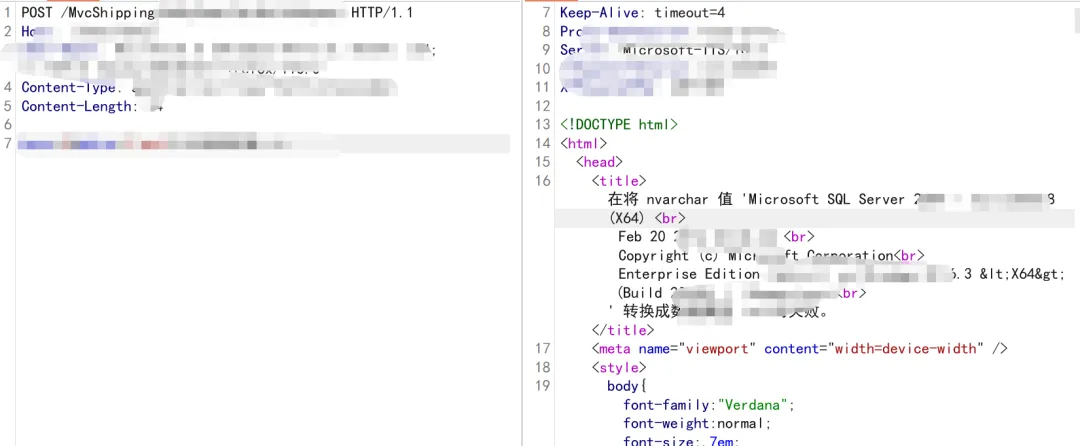
Task: Select the "HTTP/1.1" text in the request line
Action: 382,13
